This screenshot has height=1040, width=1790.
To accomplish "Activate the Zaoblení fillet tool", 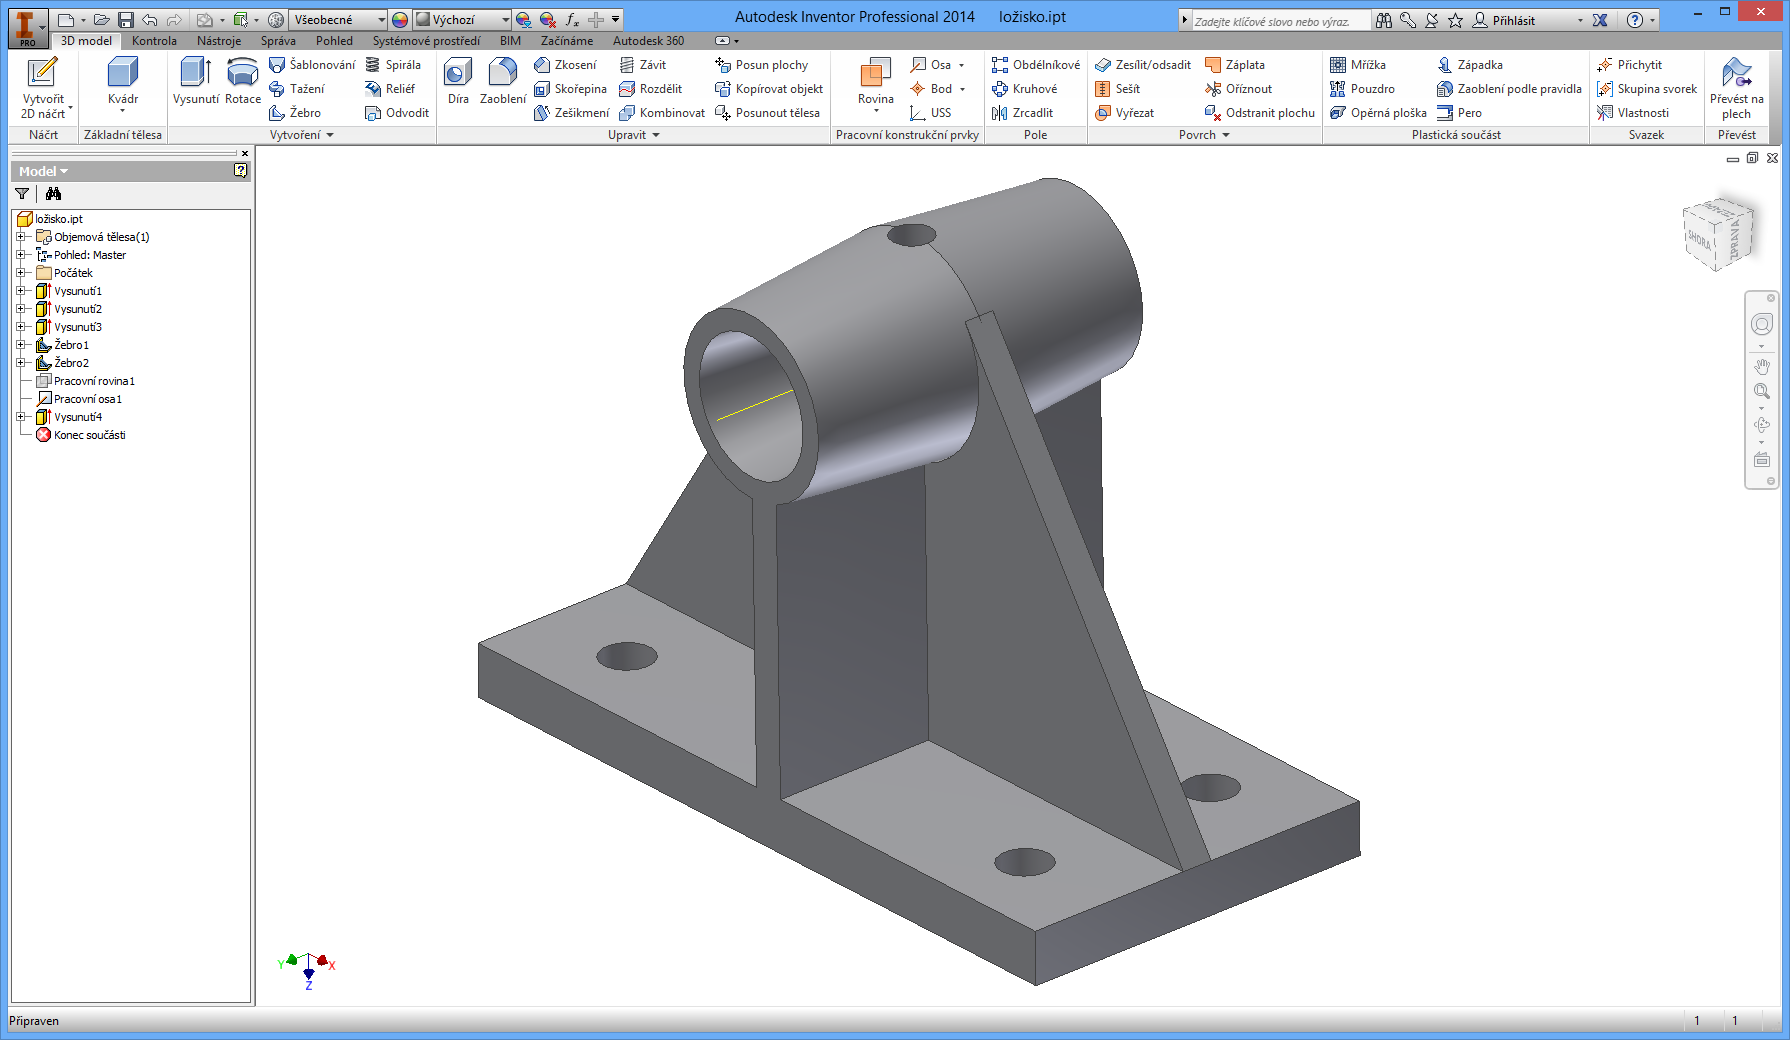I will 503,81.
